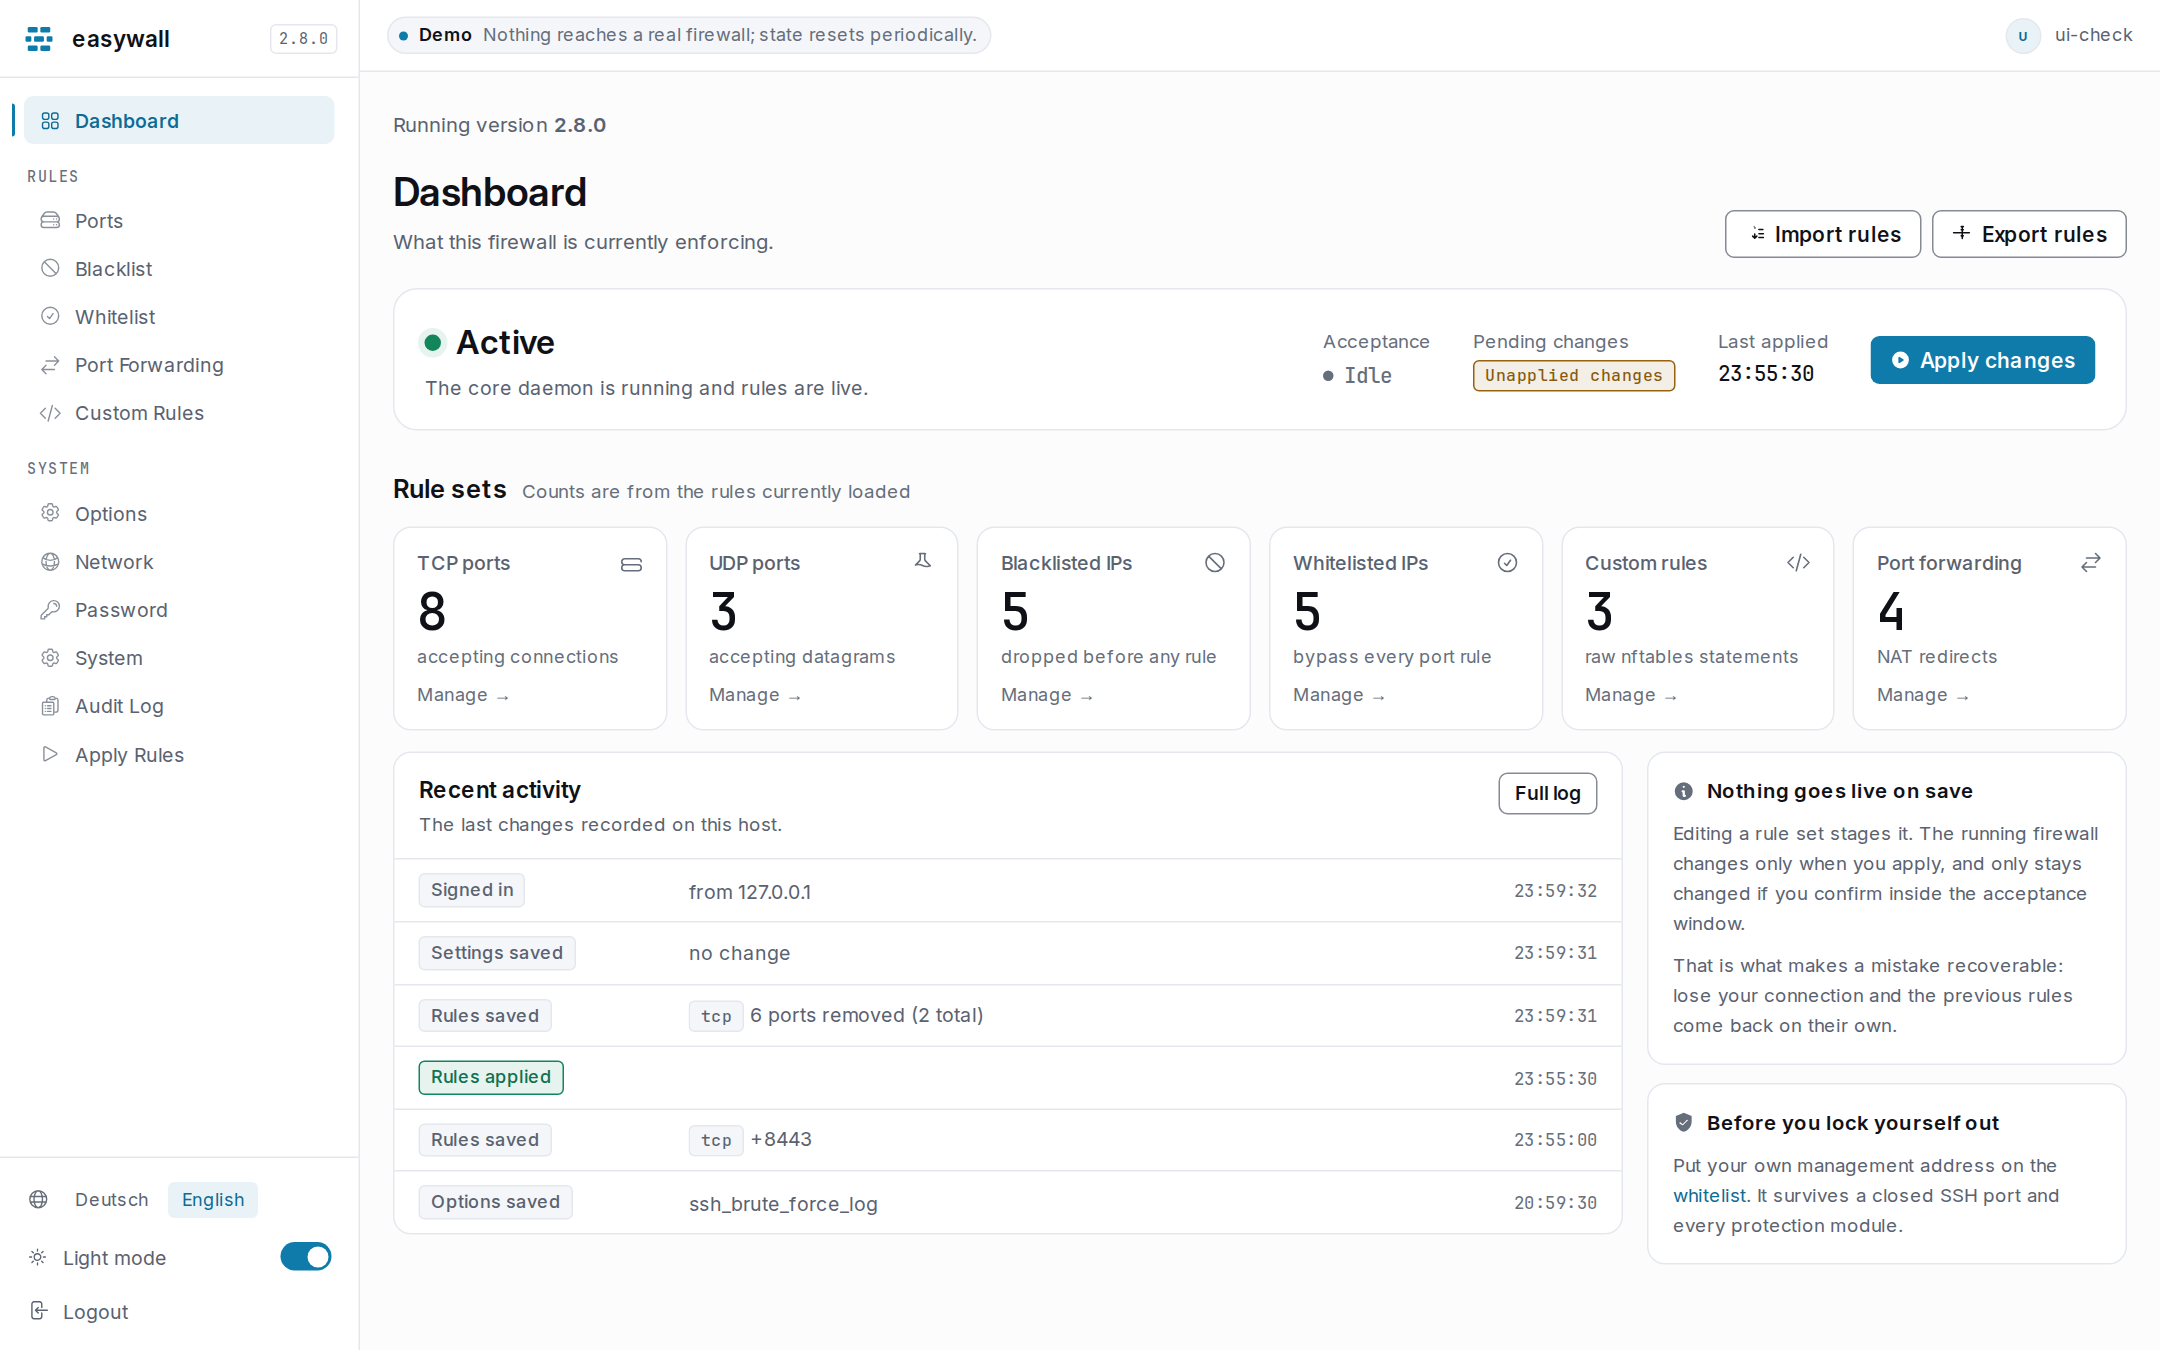This screenshot has width=2160, height=1350.
Task: Click the TCP ports card icon
Action: coord(631,565)
